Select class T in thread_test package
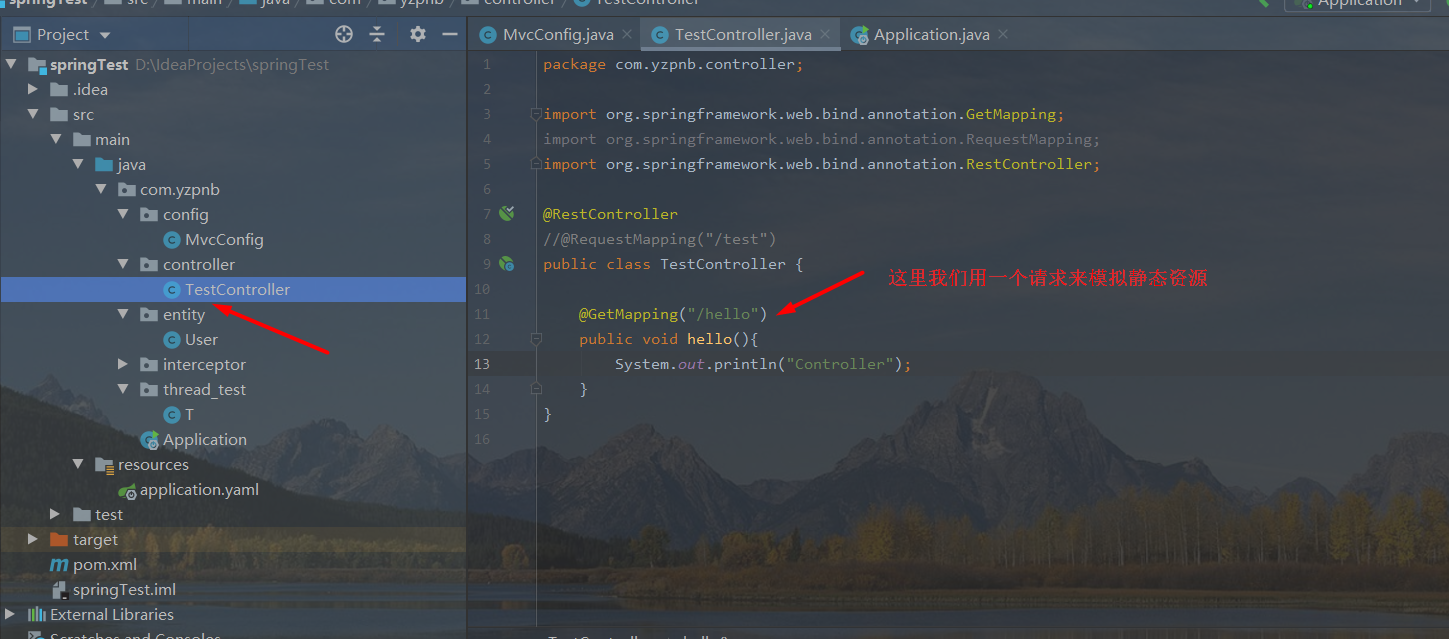The image size is (1449, 639). click(189, 415)
